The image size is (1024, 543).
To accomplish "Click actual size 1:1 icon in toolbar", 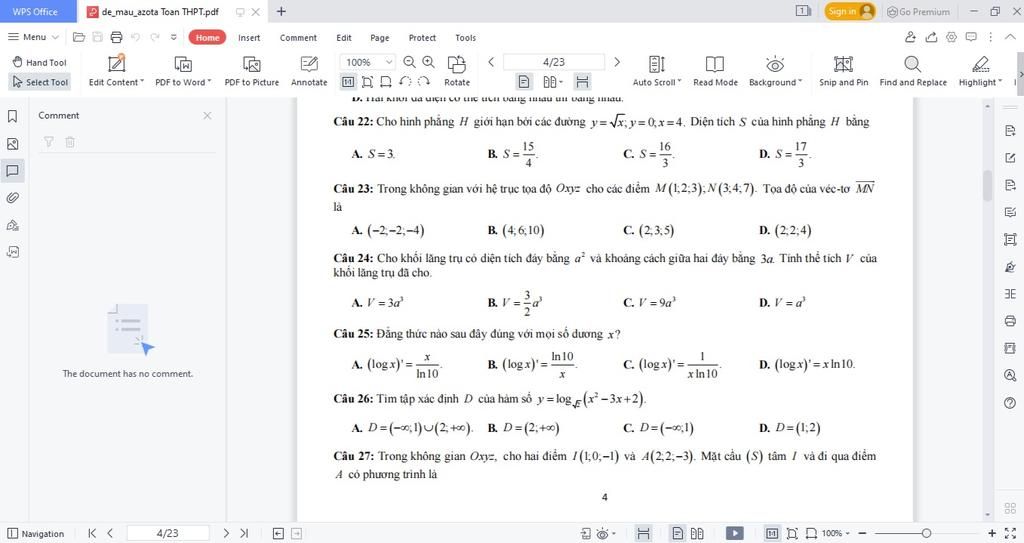I will tap(348, 82).
